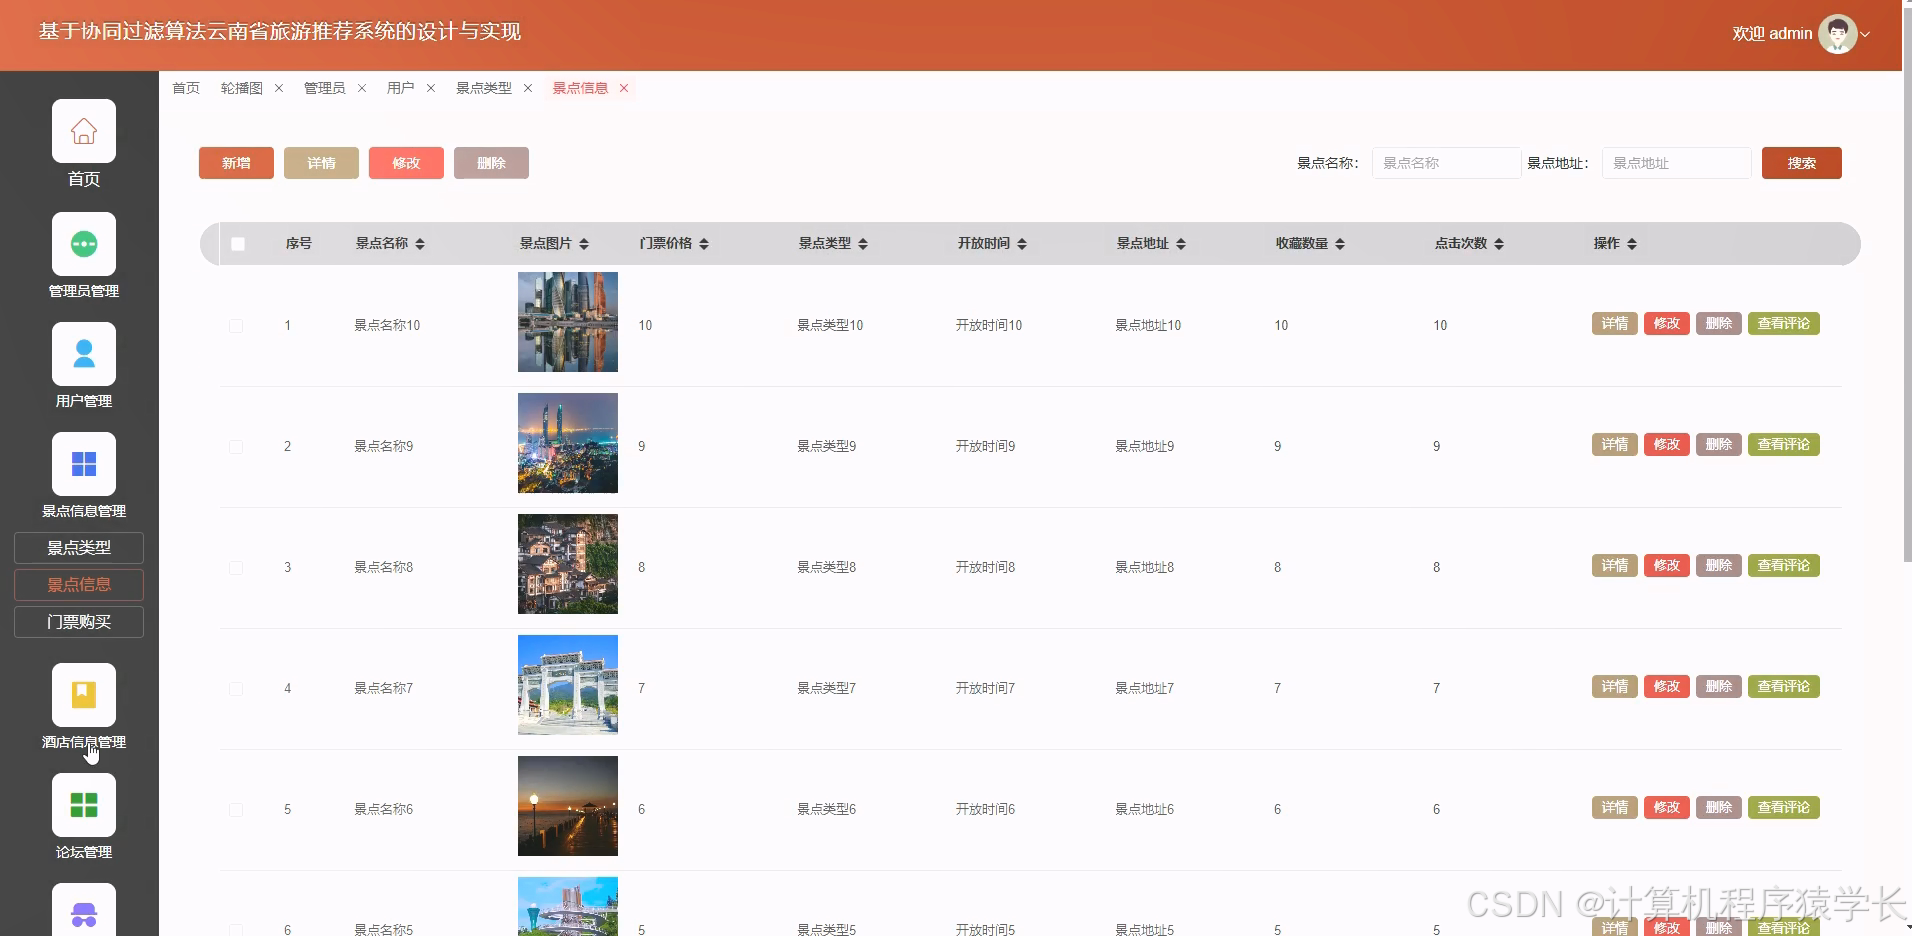1912x936 pixels.
Task: Open 门票购买 submenu in sidebar
Action: 79,622
